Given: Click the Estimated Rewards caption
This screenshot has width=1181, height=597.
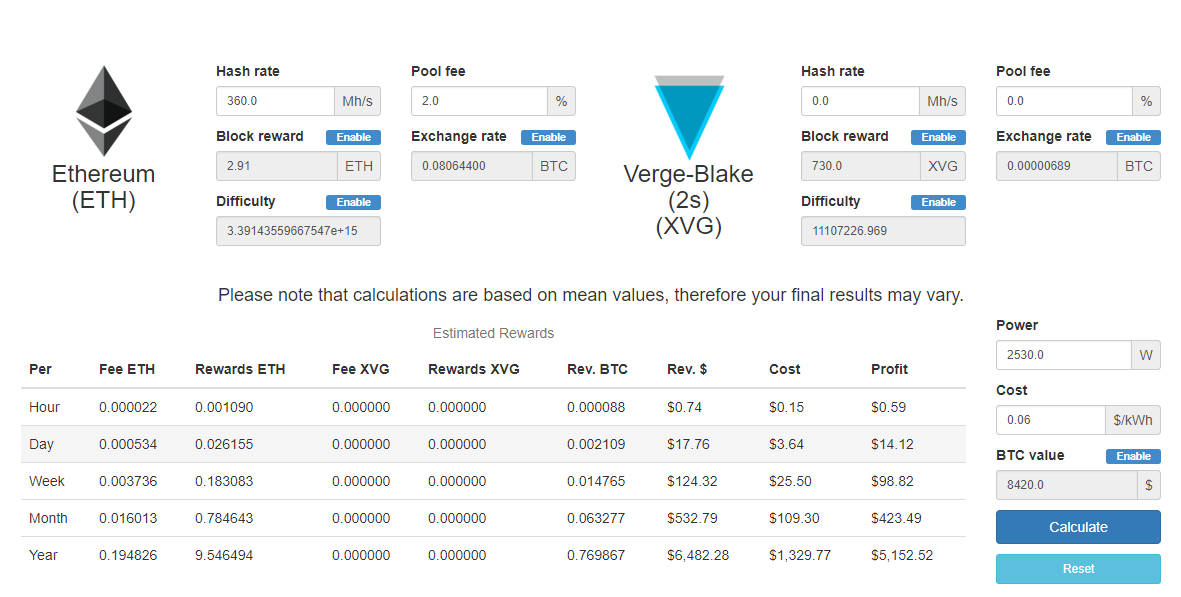Looking at the screenshot, I should tap(493, 334).
